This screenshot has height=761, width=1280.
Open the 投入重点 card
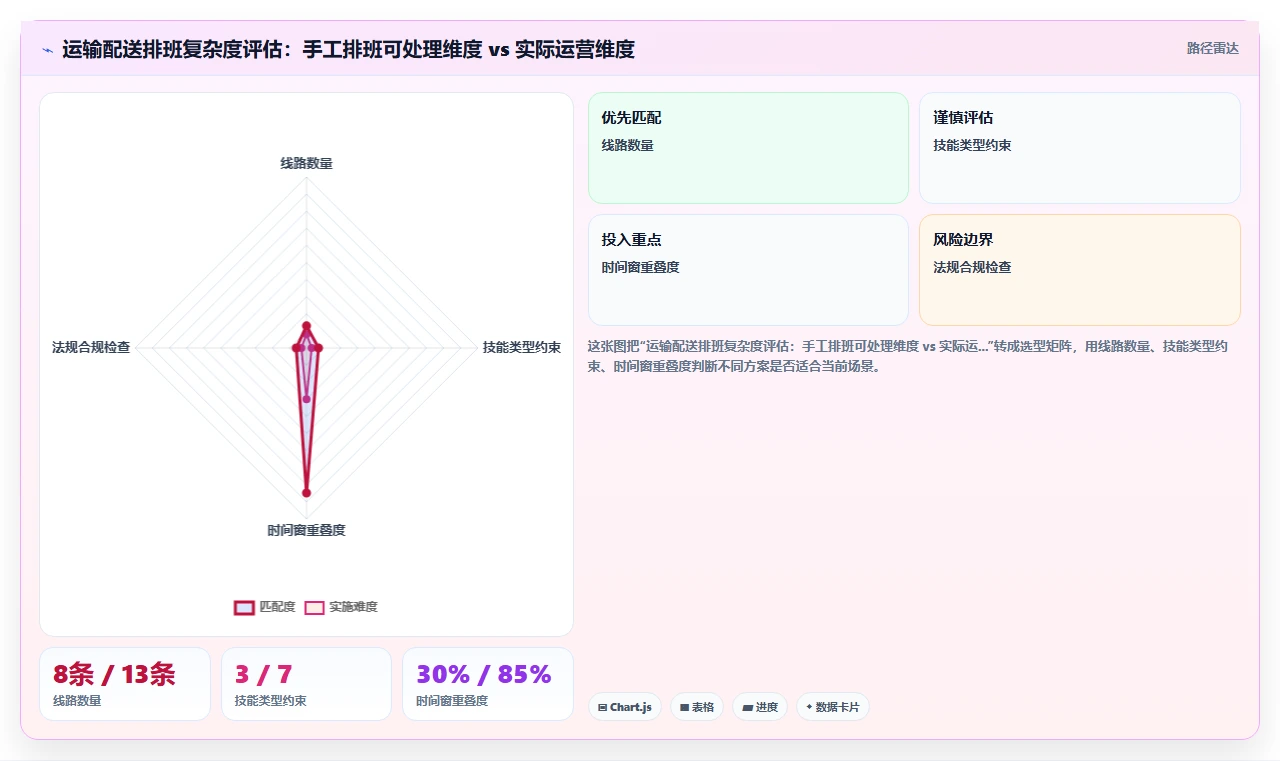click(748, 270)
